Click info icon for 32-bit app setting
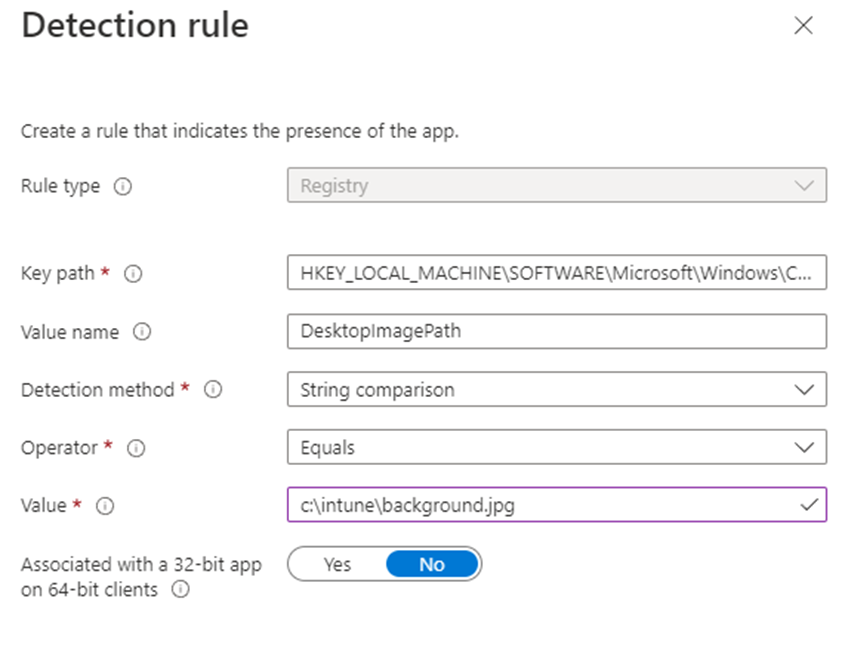The width and height of the screenshot is (845, 648). (180, 590)
